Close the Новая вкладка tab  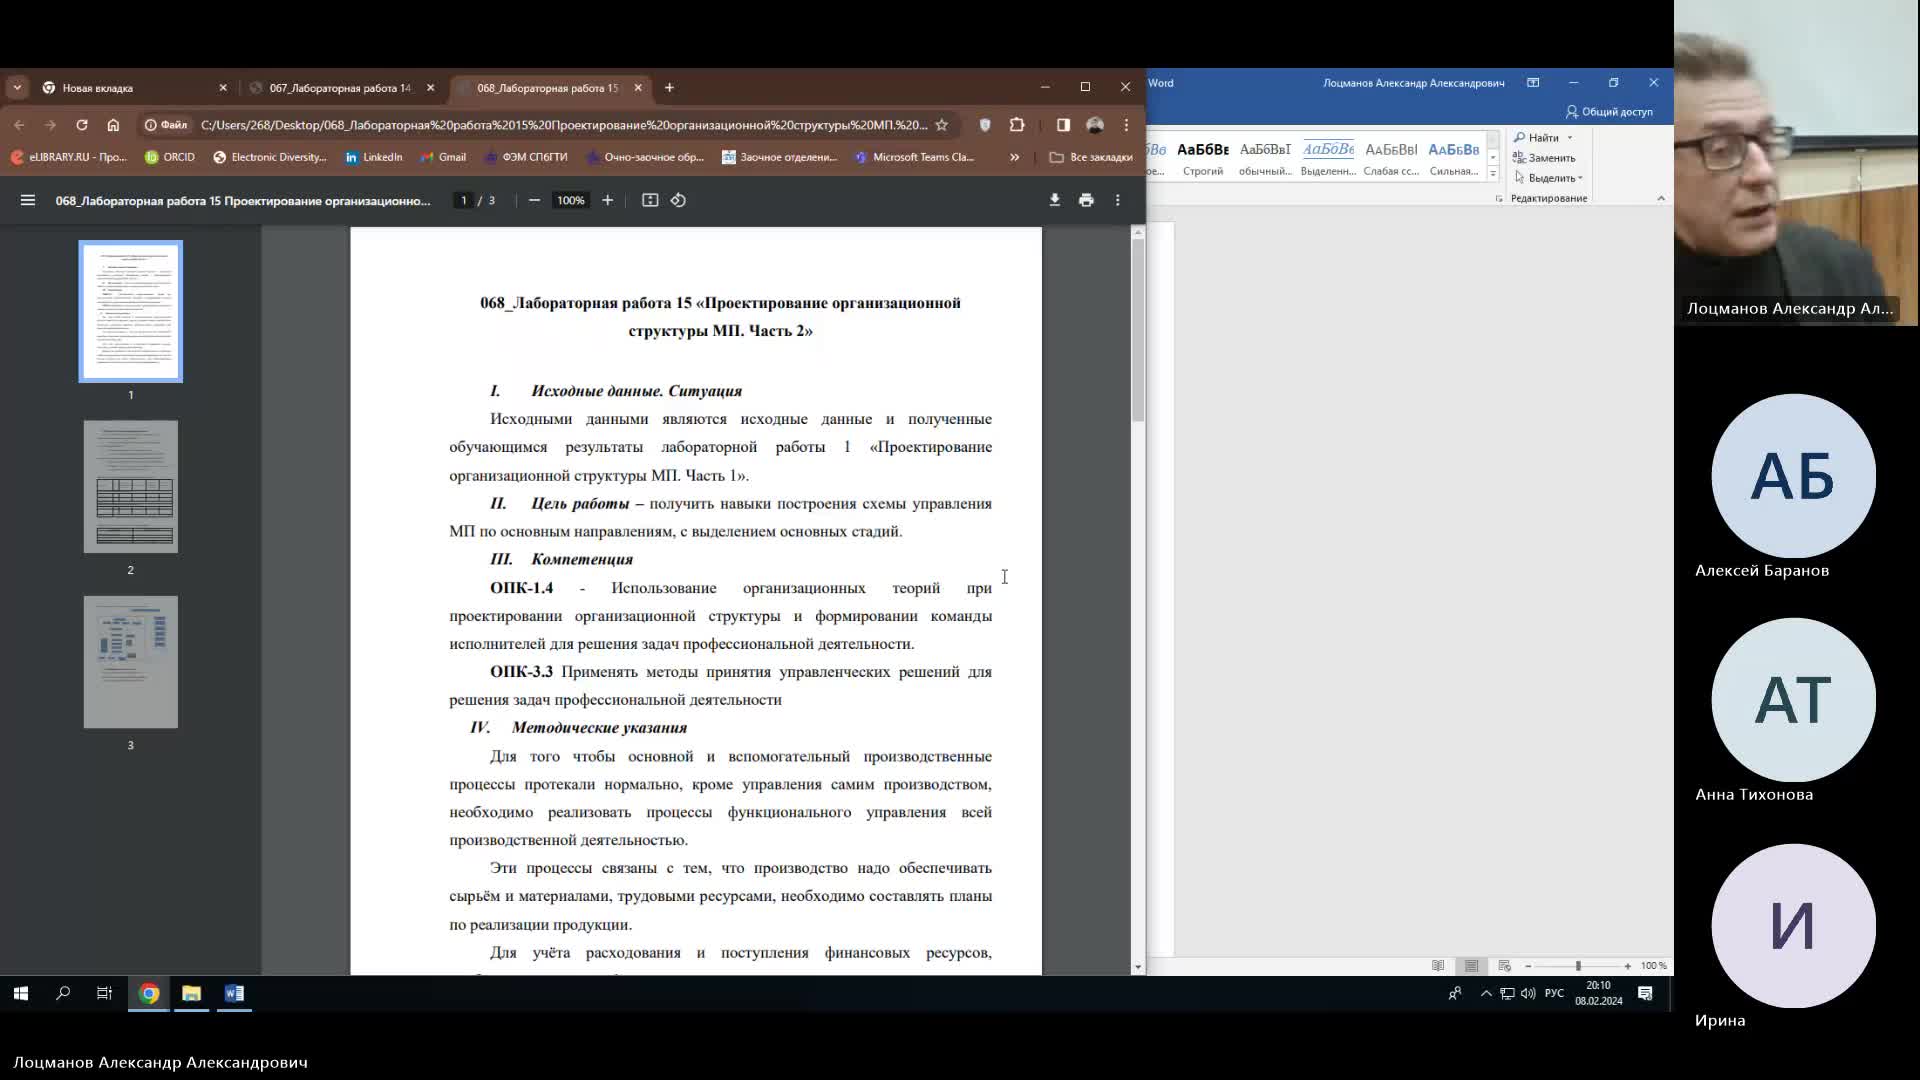pyautogui.click(x=223, y=88)
